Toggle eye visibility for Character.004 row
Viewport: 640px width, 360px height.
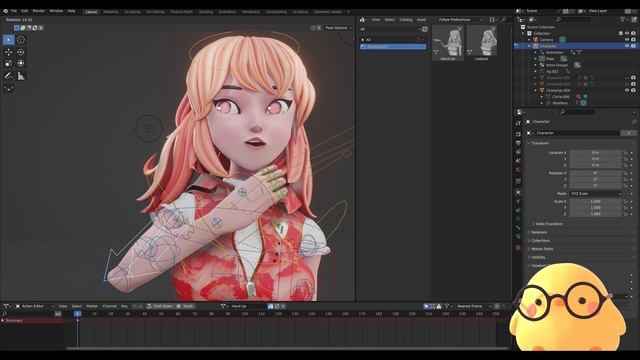click(x=627, y=90)
